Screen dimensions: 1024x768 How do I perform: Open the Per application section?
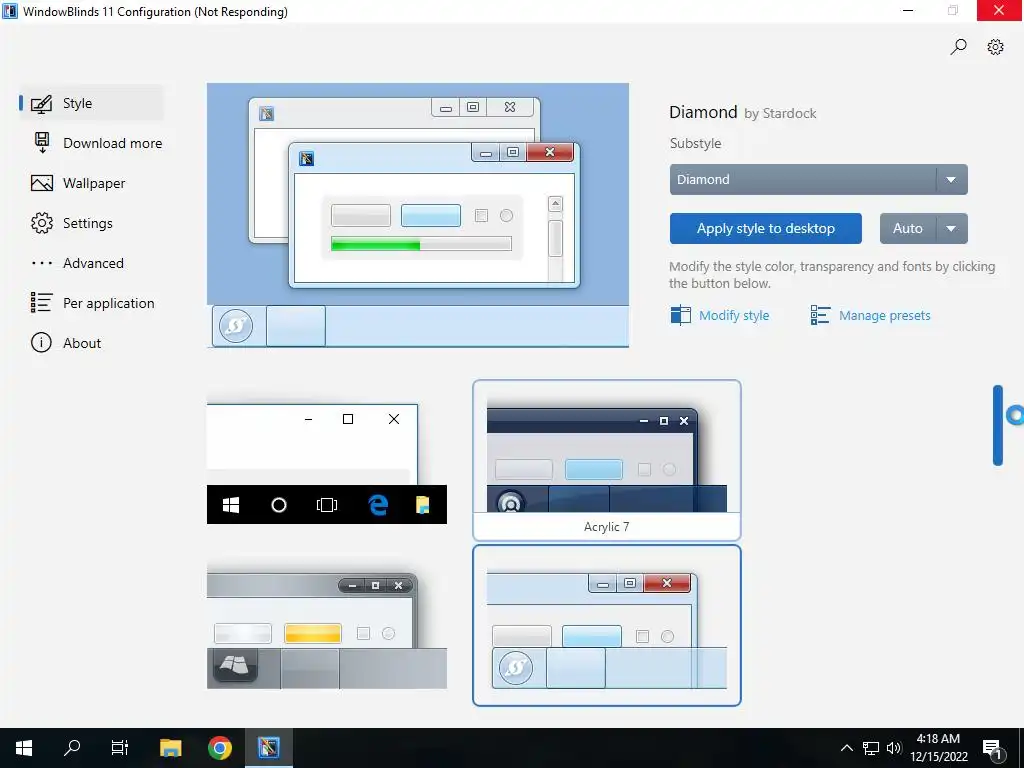tap(93, 303)
